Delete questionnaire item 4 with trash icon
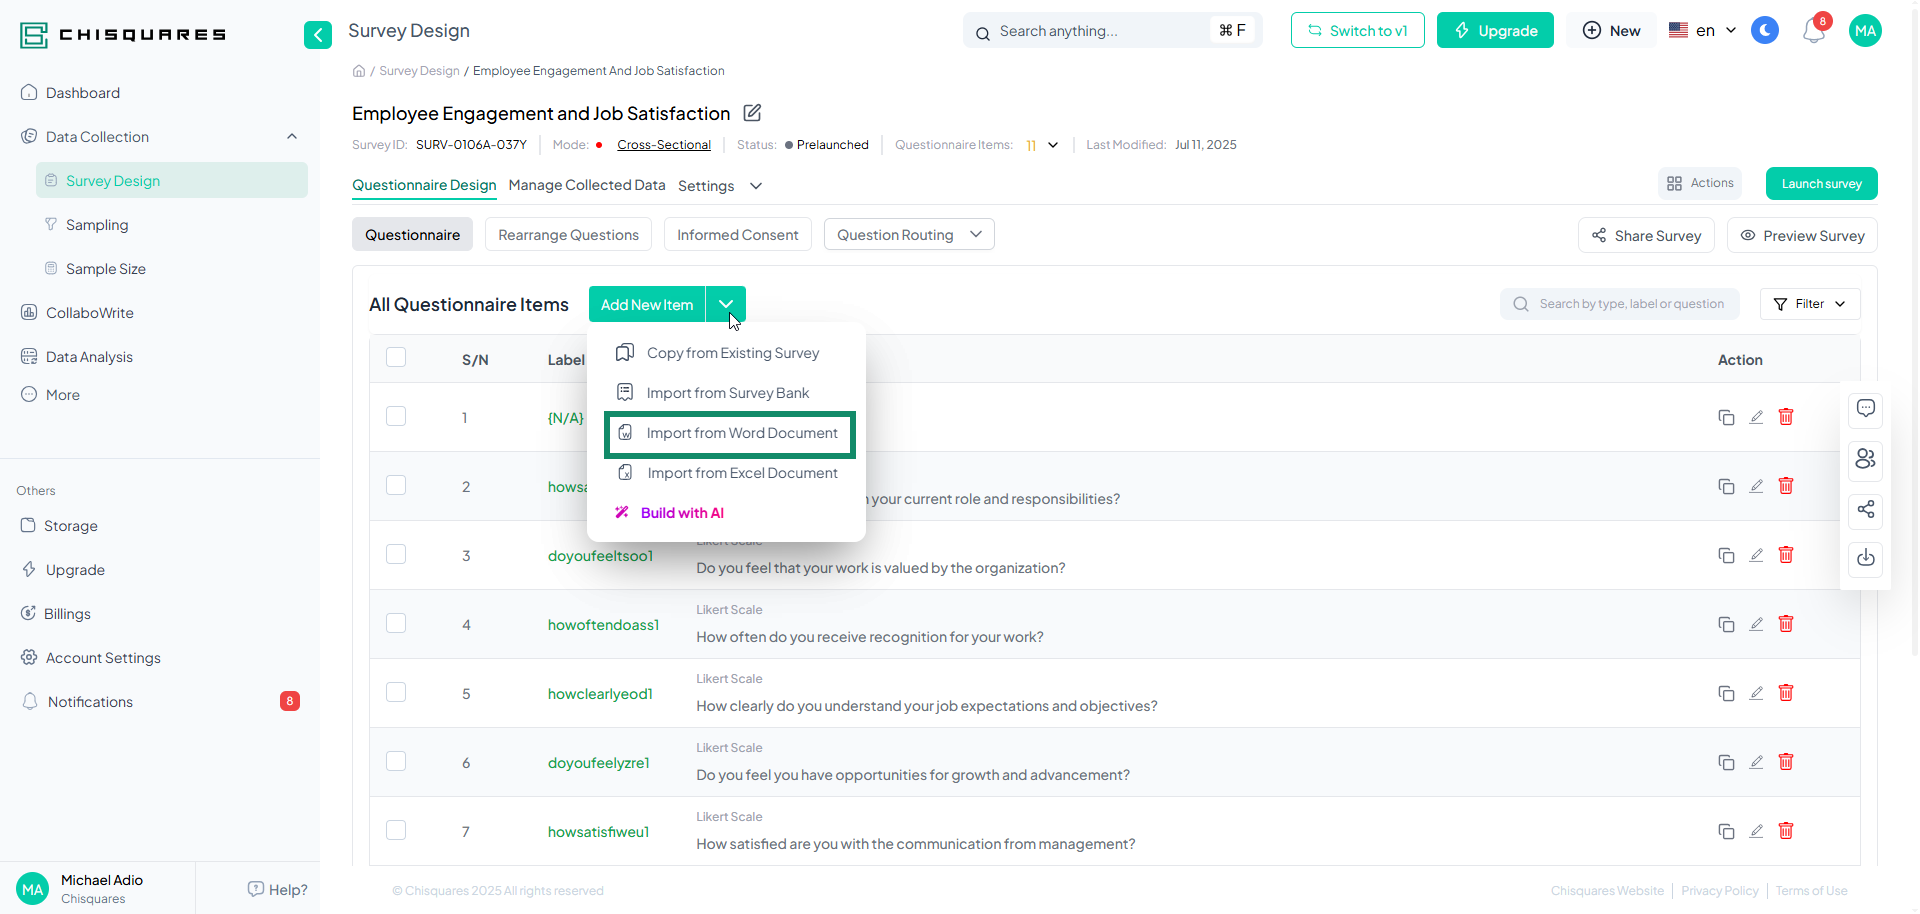1920x914 pixels. [1786, 624]
